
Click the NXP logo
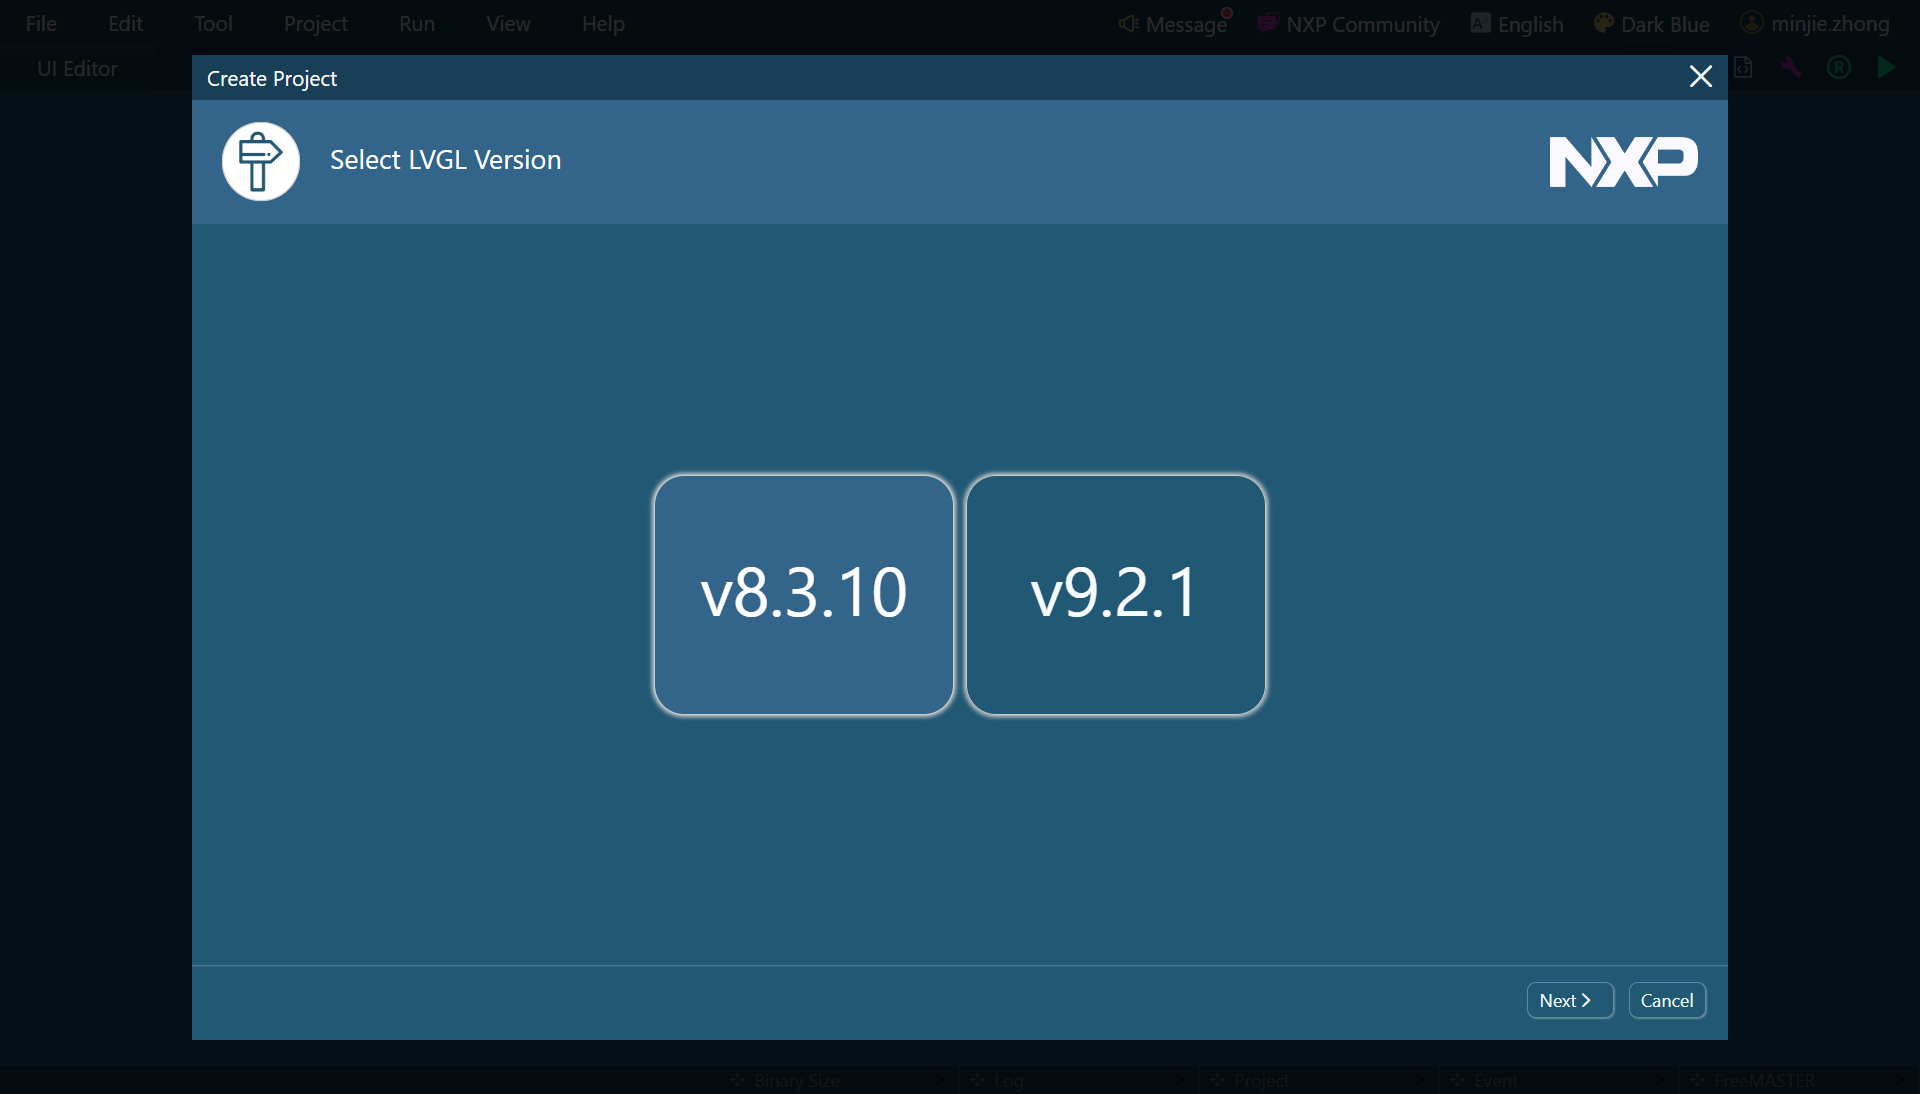tap(1622, 161)
